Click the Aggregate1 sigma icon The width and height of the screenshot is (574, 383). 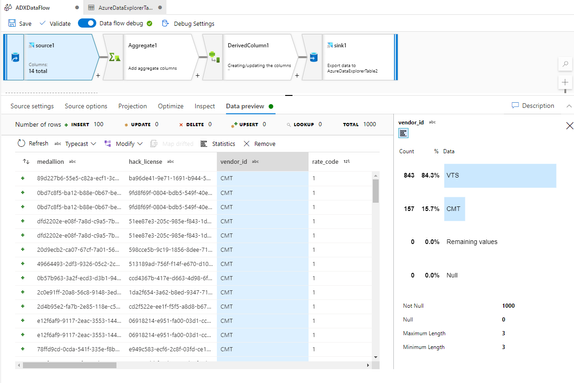click(115, 57)
